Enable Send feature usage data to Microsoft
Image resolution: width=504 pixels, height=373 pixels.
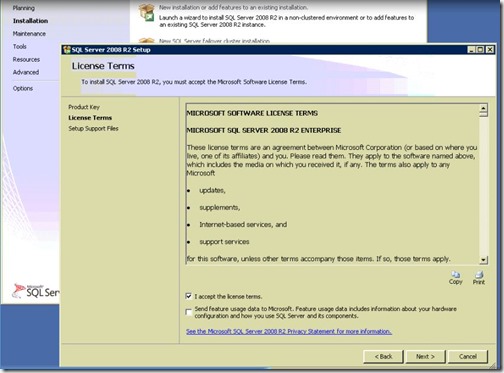(x=189, y=312)
